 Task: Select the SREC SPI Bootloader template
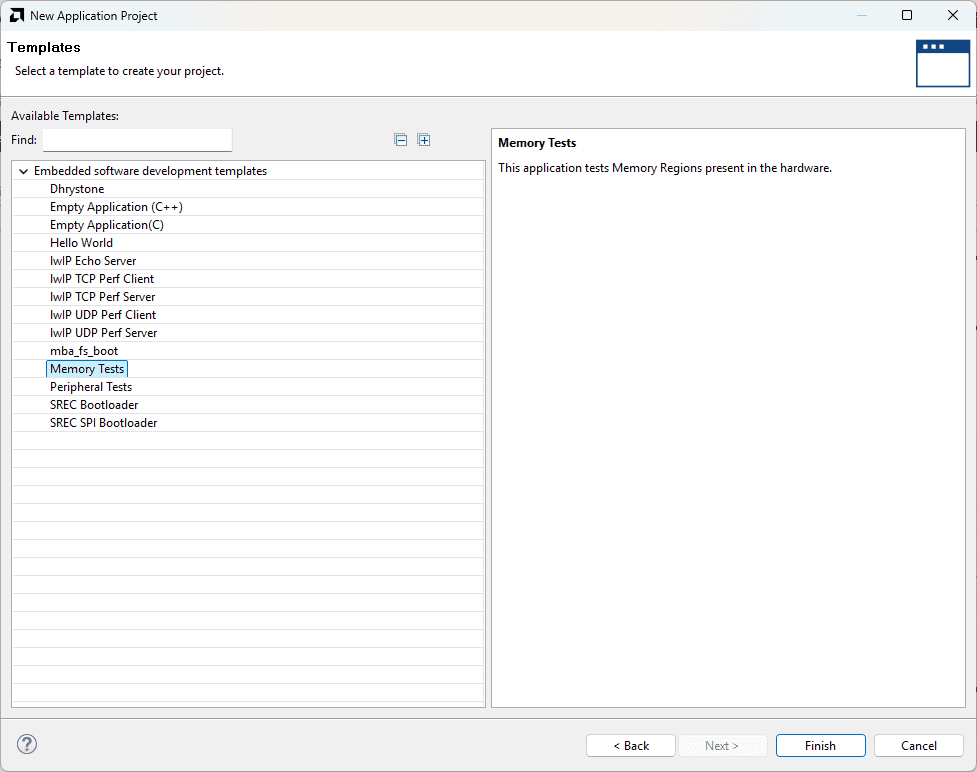coord(103,423)
